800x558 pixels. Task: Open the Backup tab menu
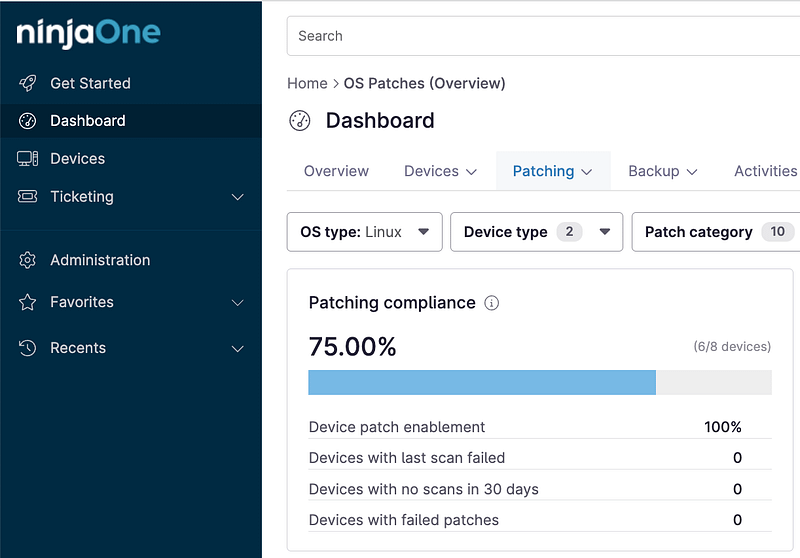pos(662,171)
